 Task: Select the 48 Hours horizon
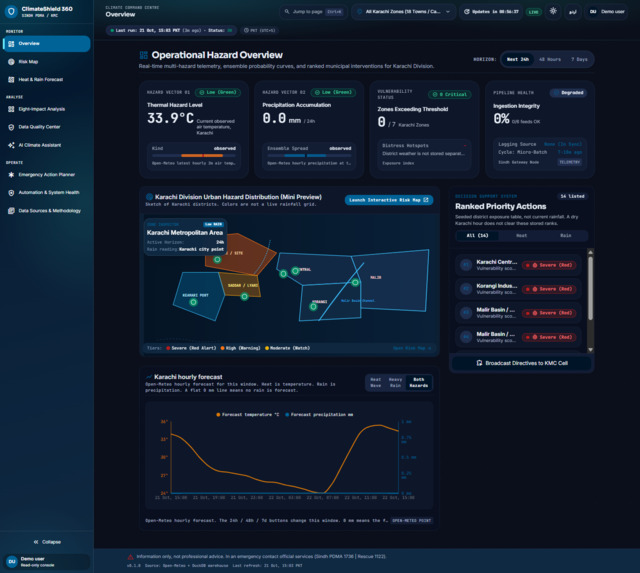549,59
